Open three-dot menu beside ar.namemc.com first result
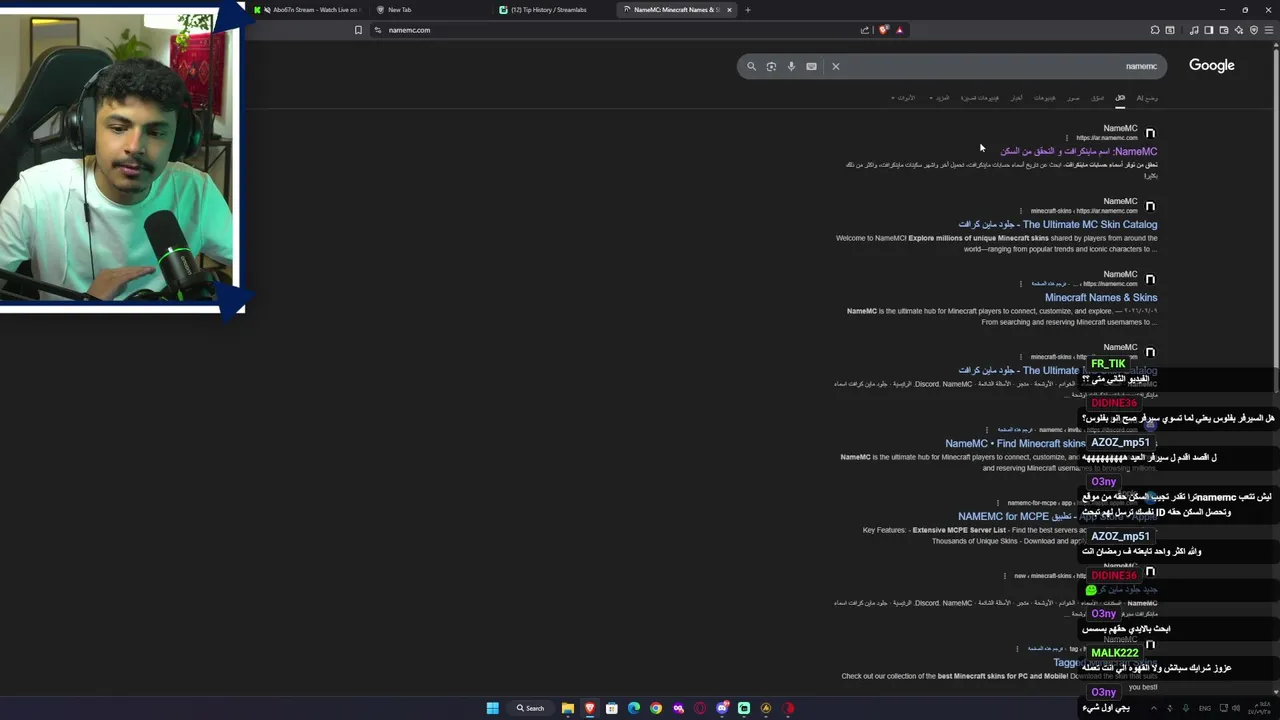This screenshot has height=720, width=1280. [1067, 138]
